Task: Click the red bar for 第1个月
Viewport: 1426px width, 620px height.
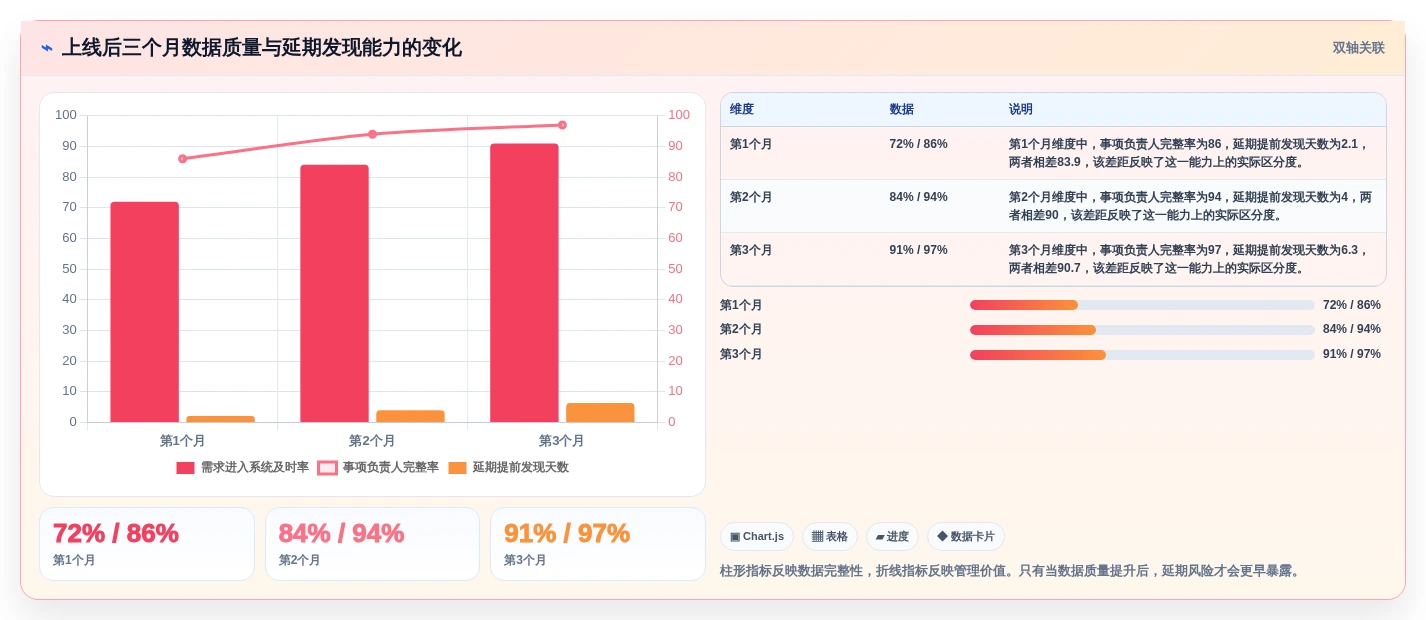Action: click(x=144, y=312)
